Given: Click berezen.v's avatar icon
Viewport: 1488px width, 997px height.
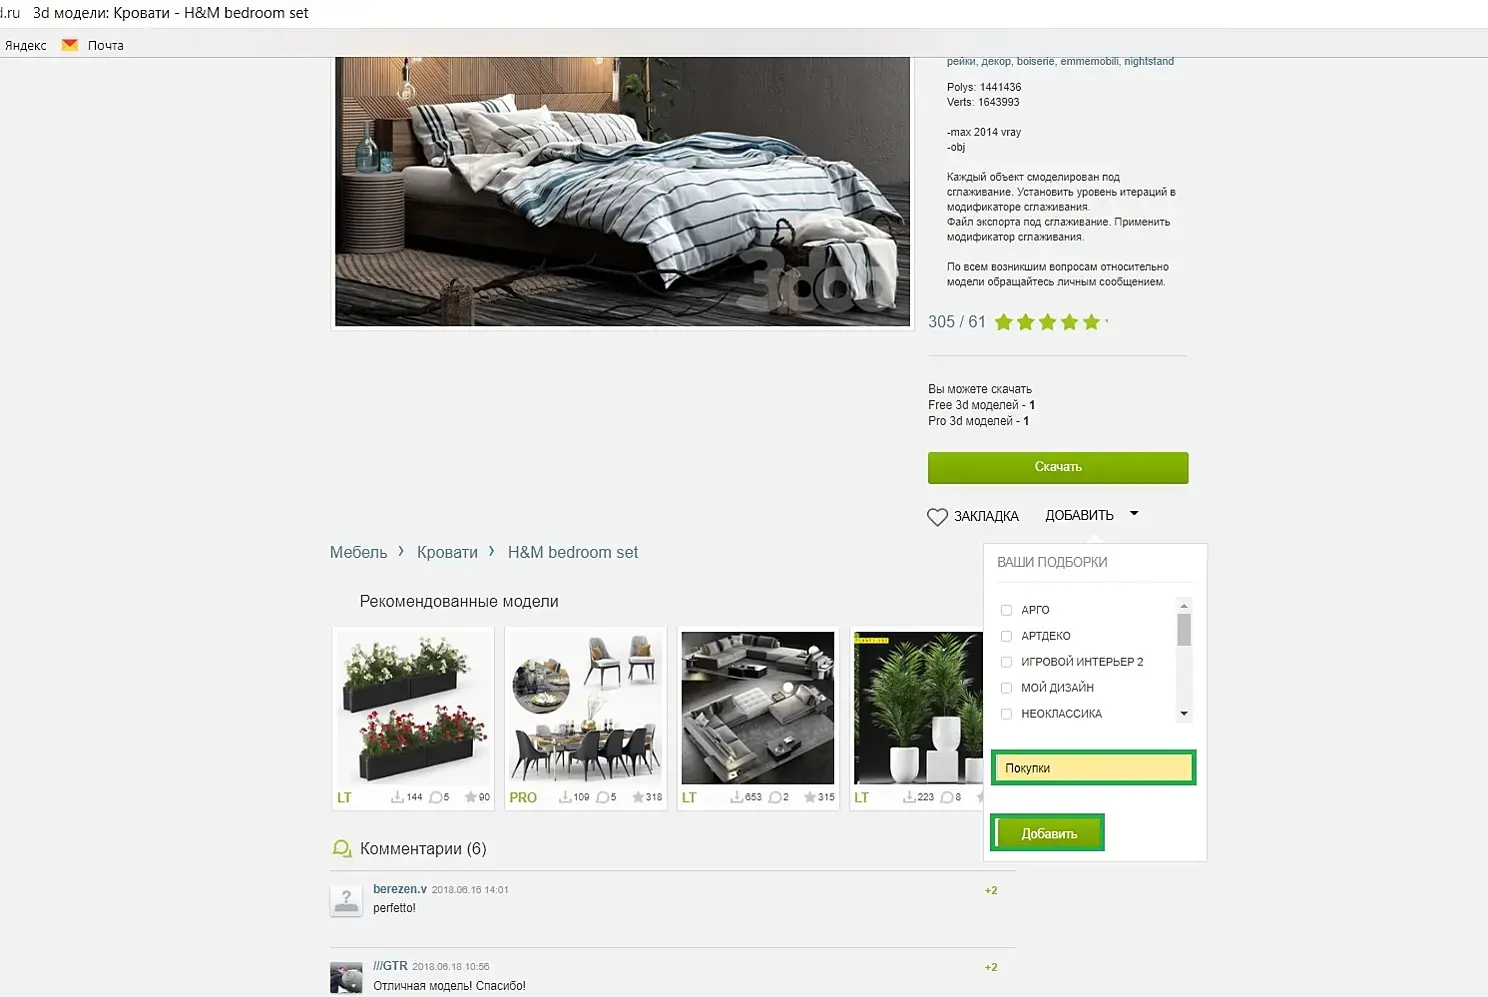Looking at the screenshot, I should [346, 900].
